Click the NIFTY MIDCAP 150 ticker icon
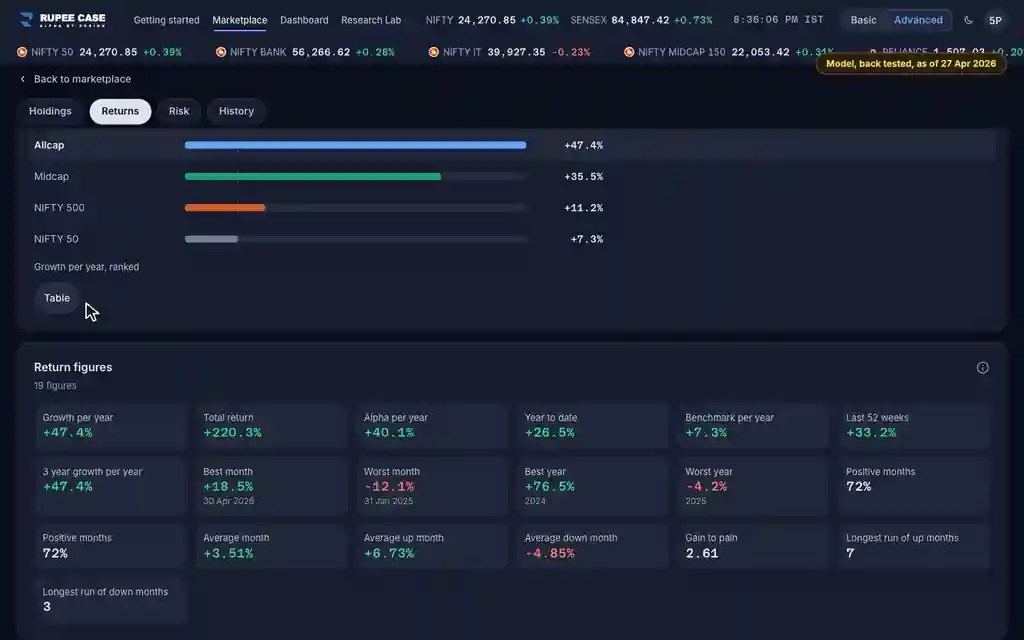This screenshot has width=1024, height=640. [x=629, y=52]
